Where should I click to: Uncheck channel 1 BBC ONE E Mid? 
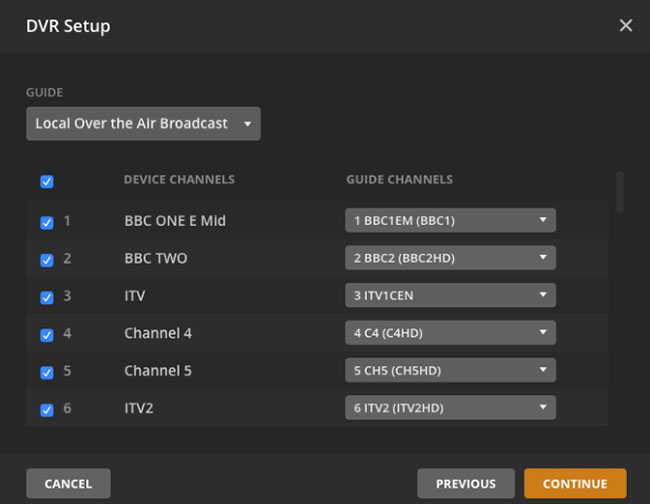[47, 222]
